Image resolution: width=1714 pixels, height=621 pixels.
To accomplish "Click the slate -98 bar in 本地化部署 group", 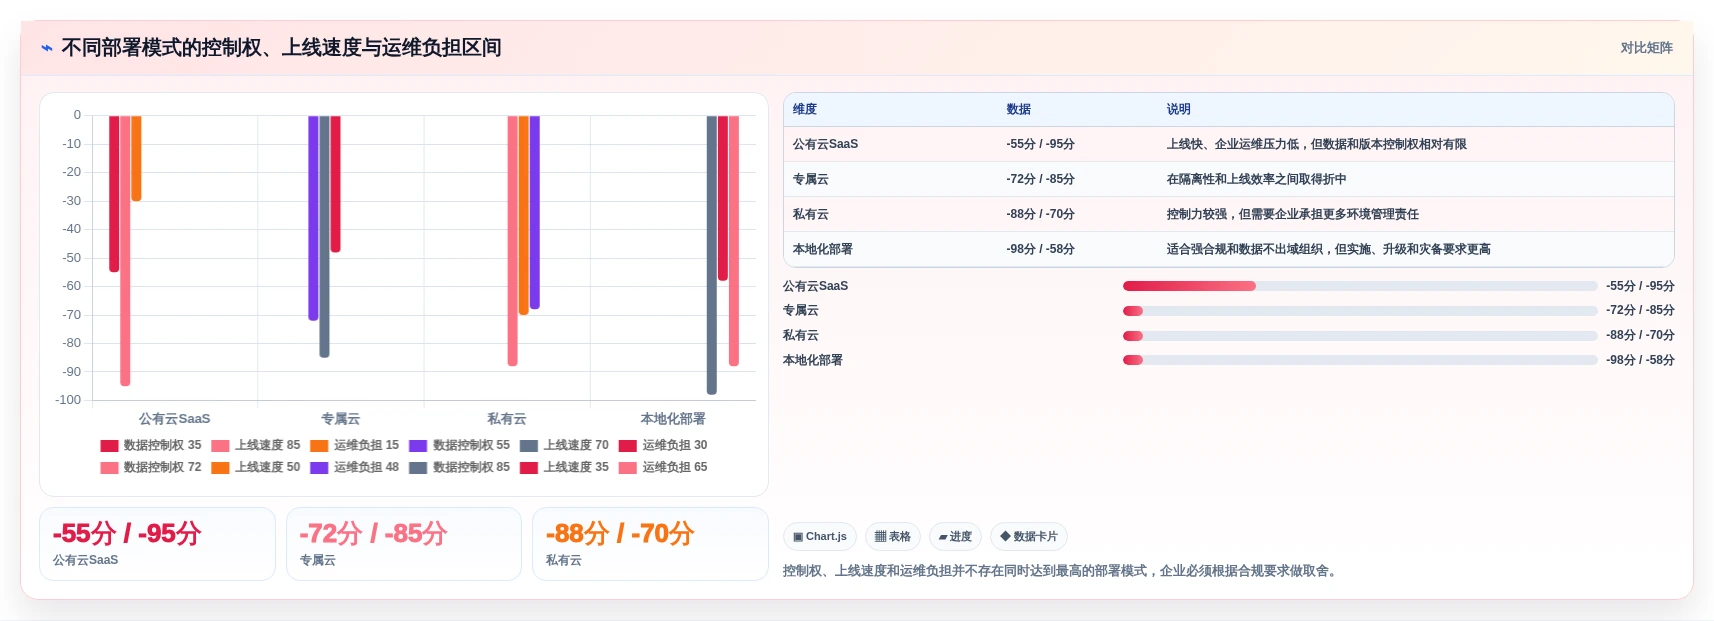I will click(712, 255).
